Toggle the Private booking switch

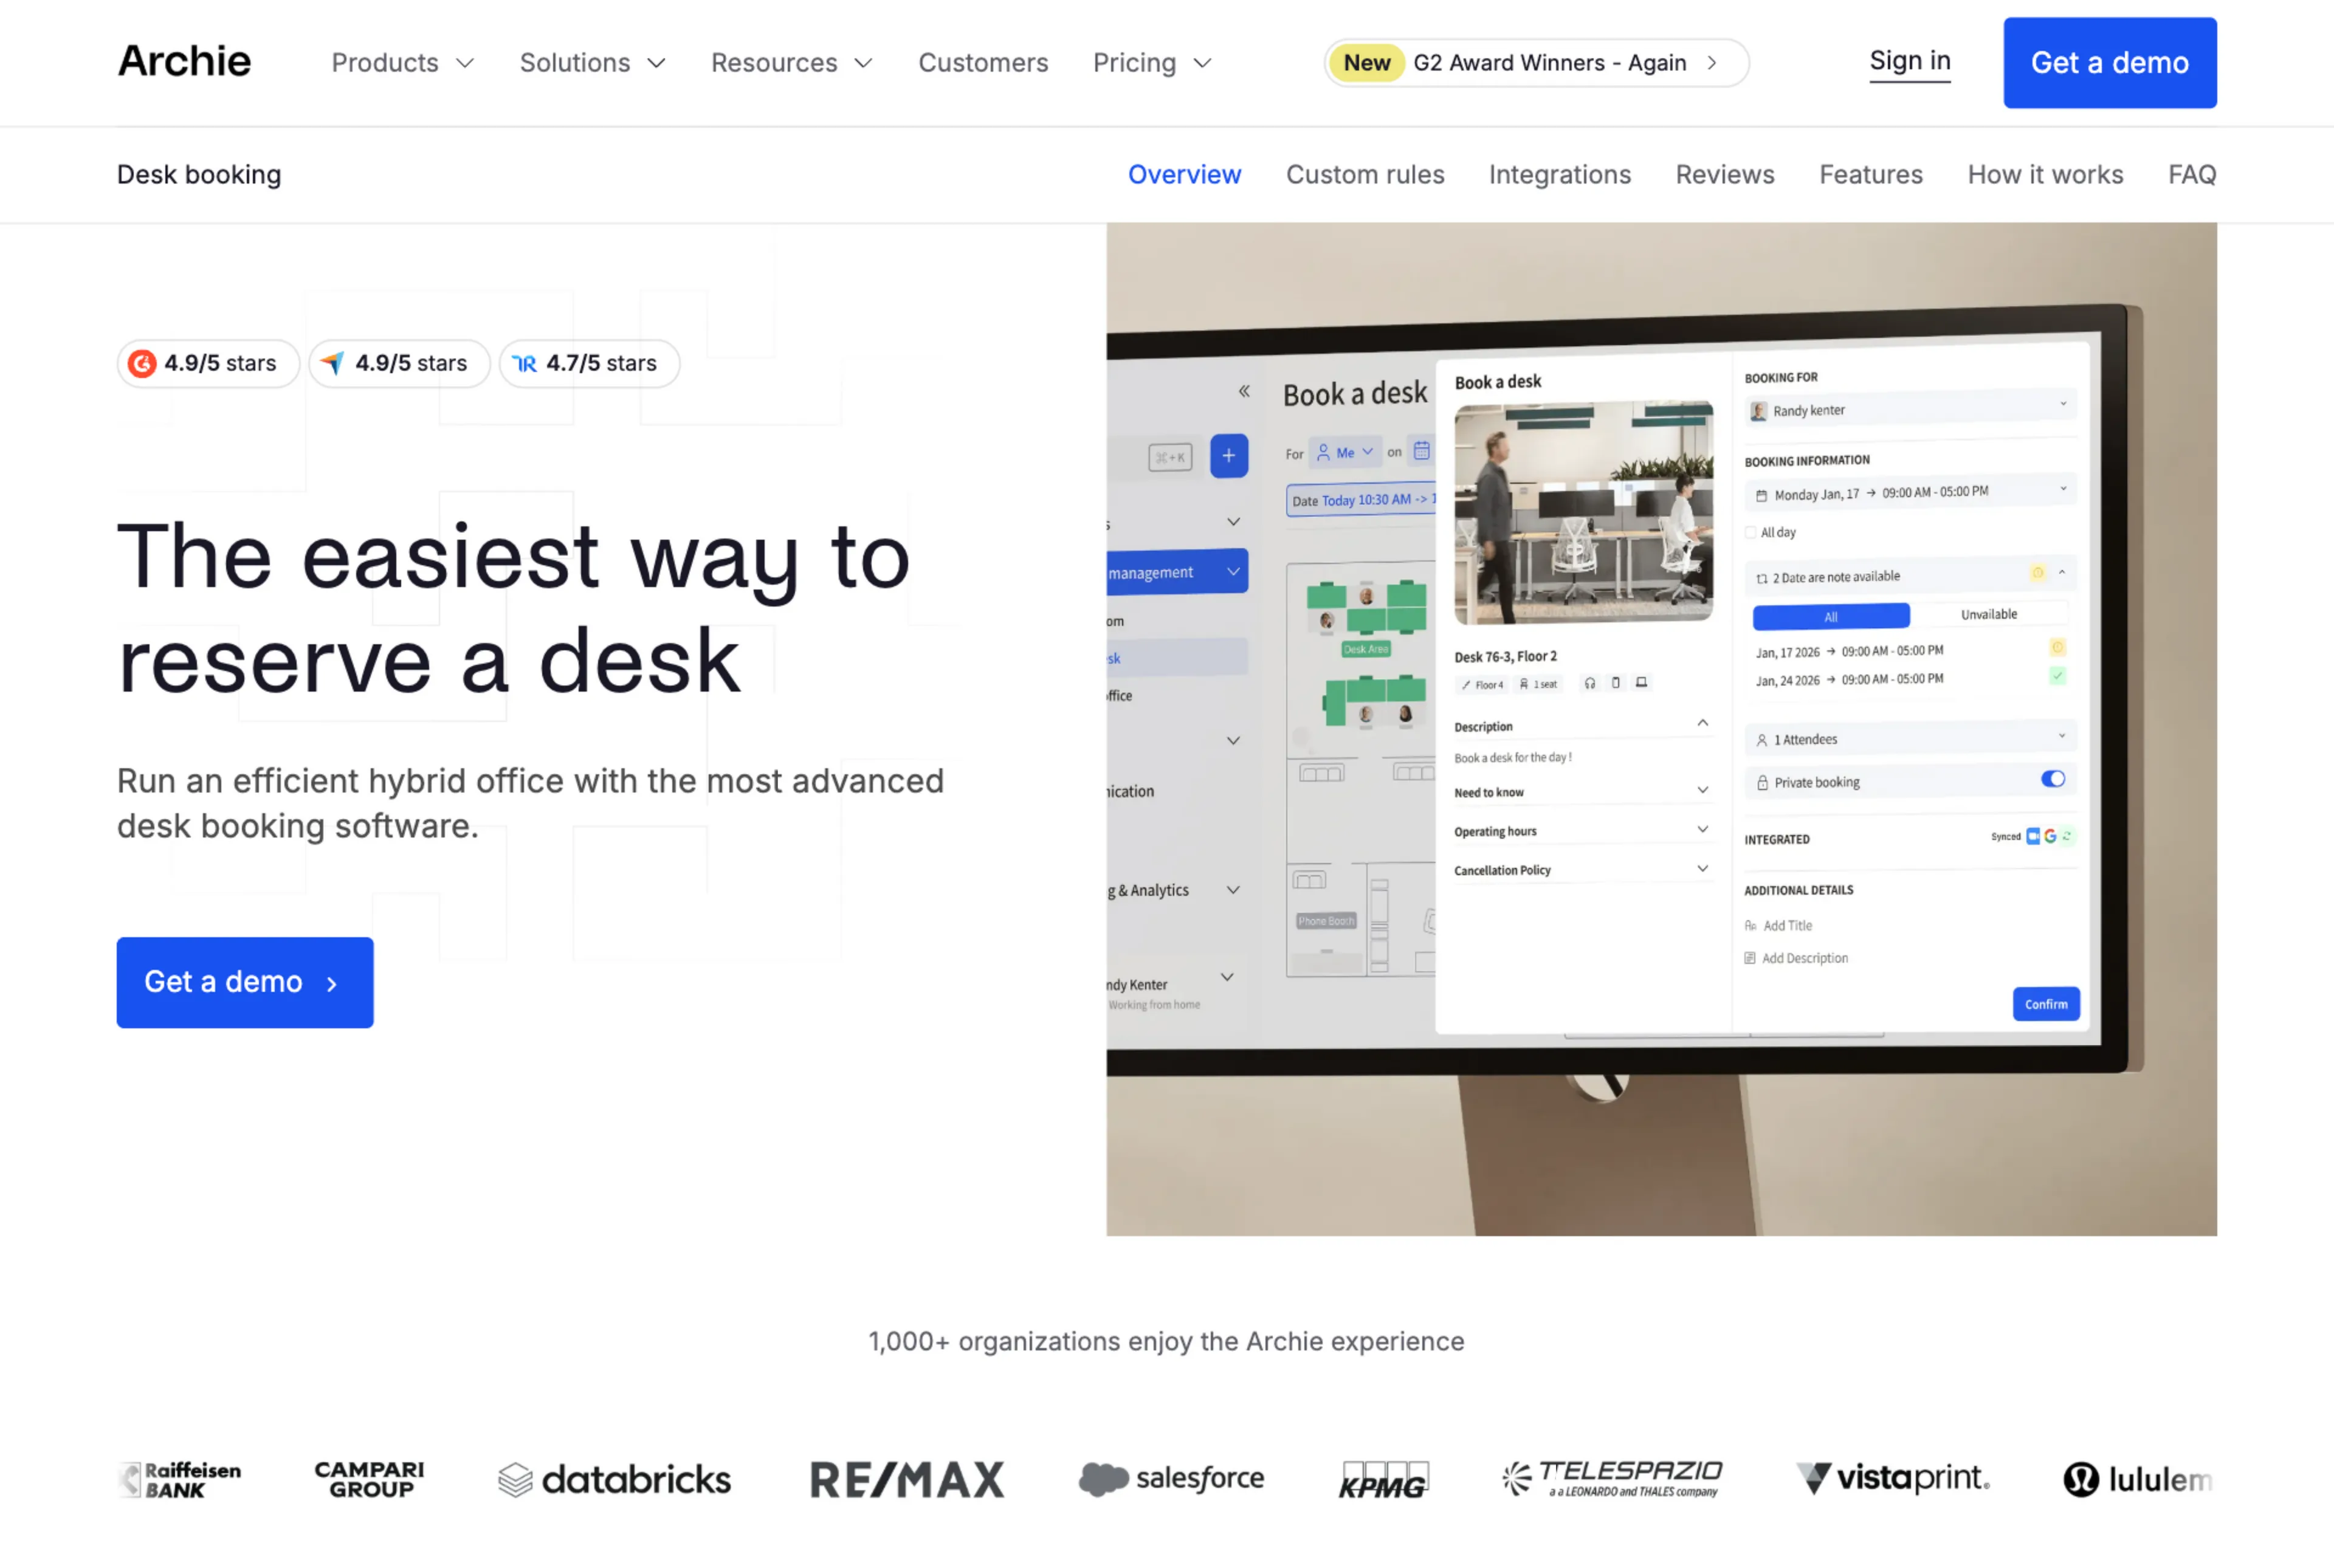(2052, 779)
